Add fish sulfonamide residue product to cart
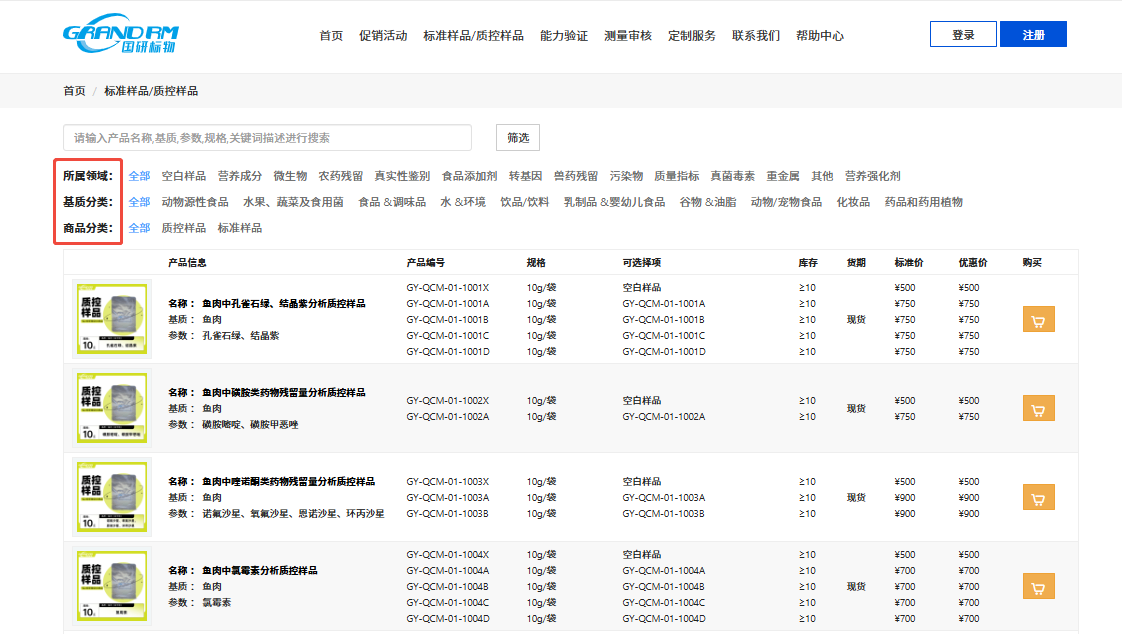The image size is (1122, 634). pyautogui.click(x=1038, y=408)
